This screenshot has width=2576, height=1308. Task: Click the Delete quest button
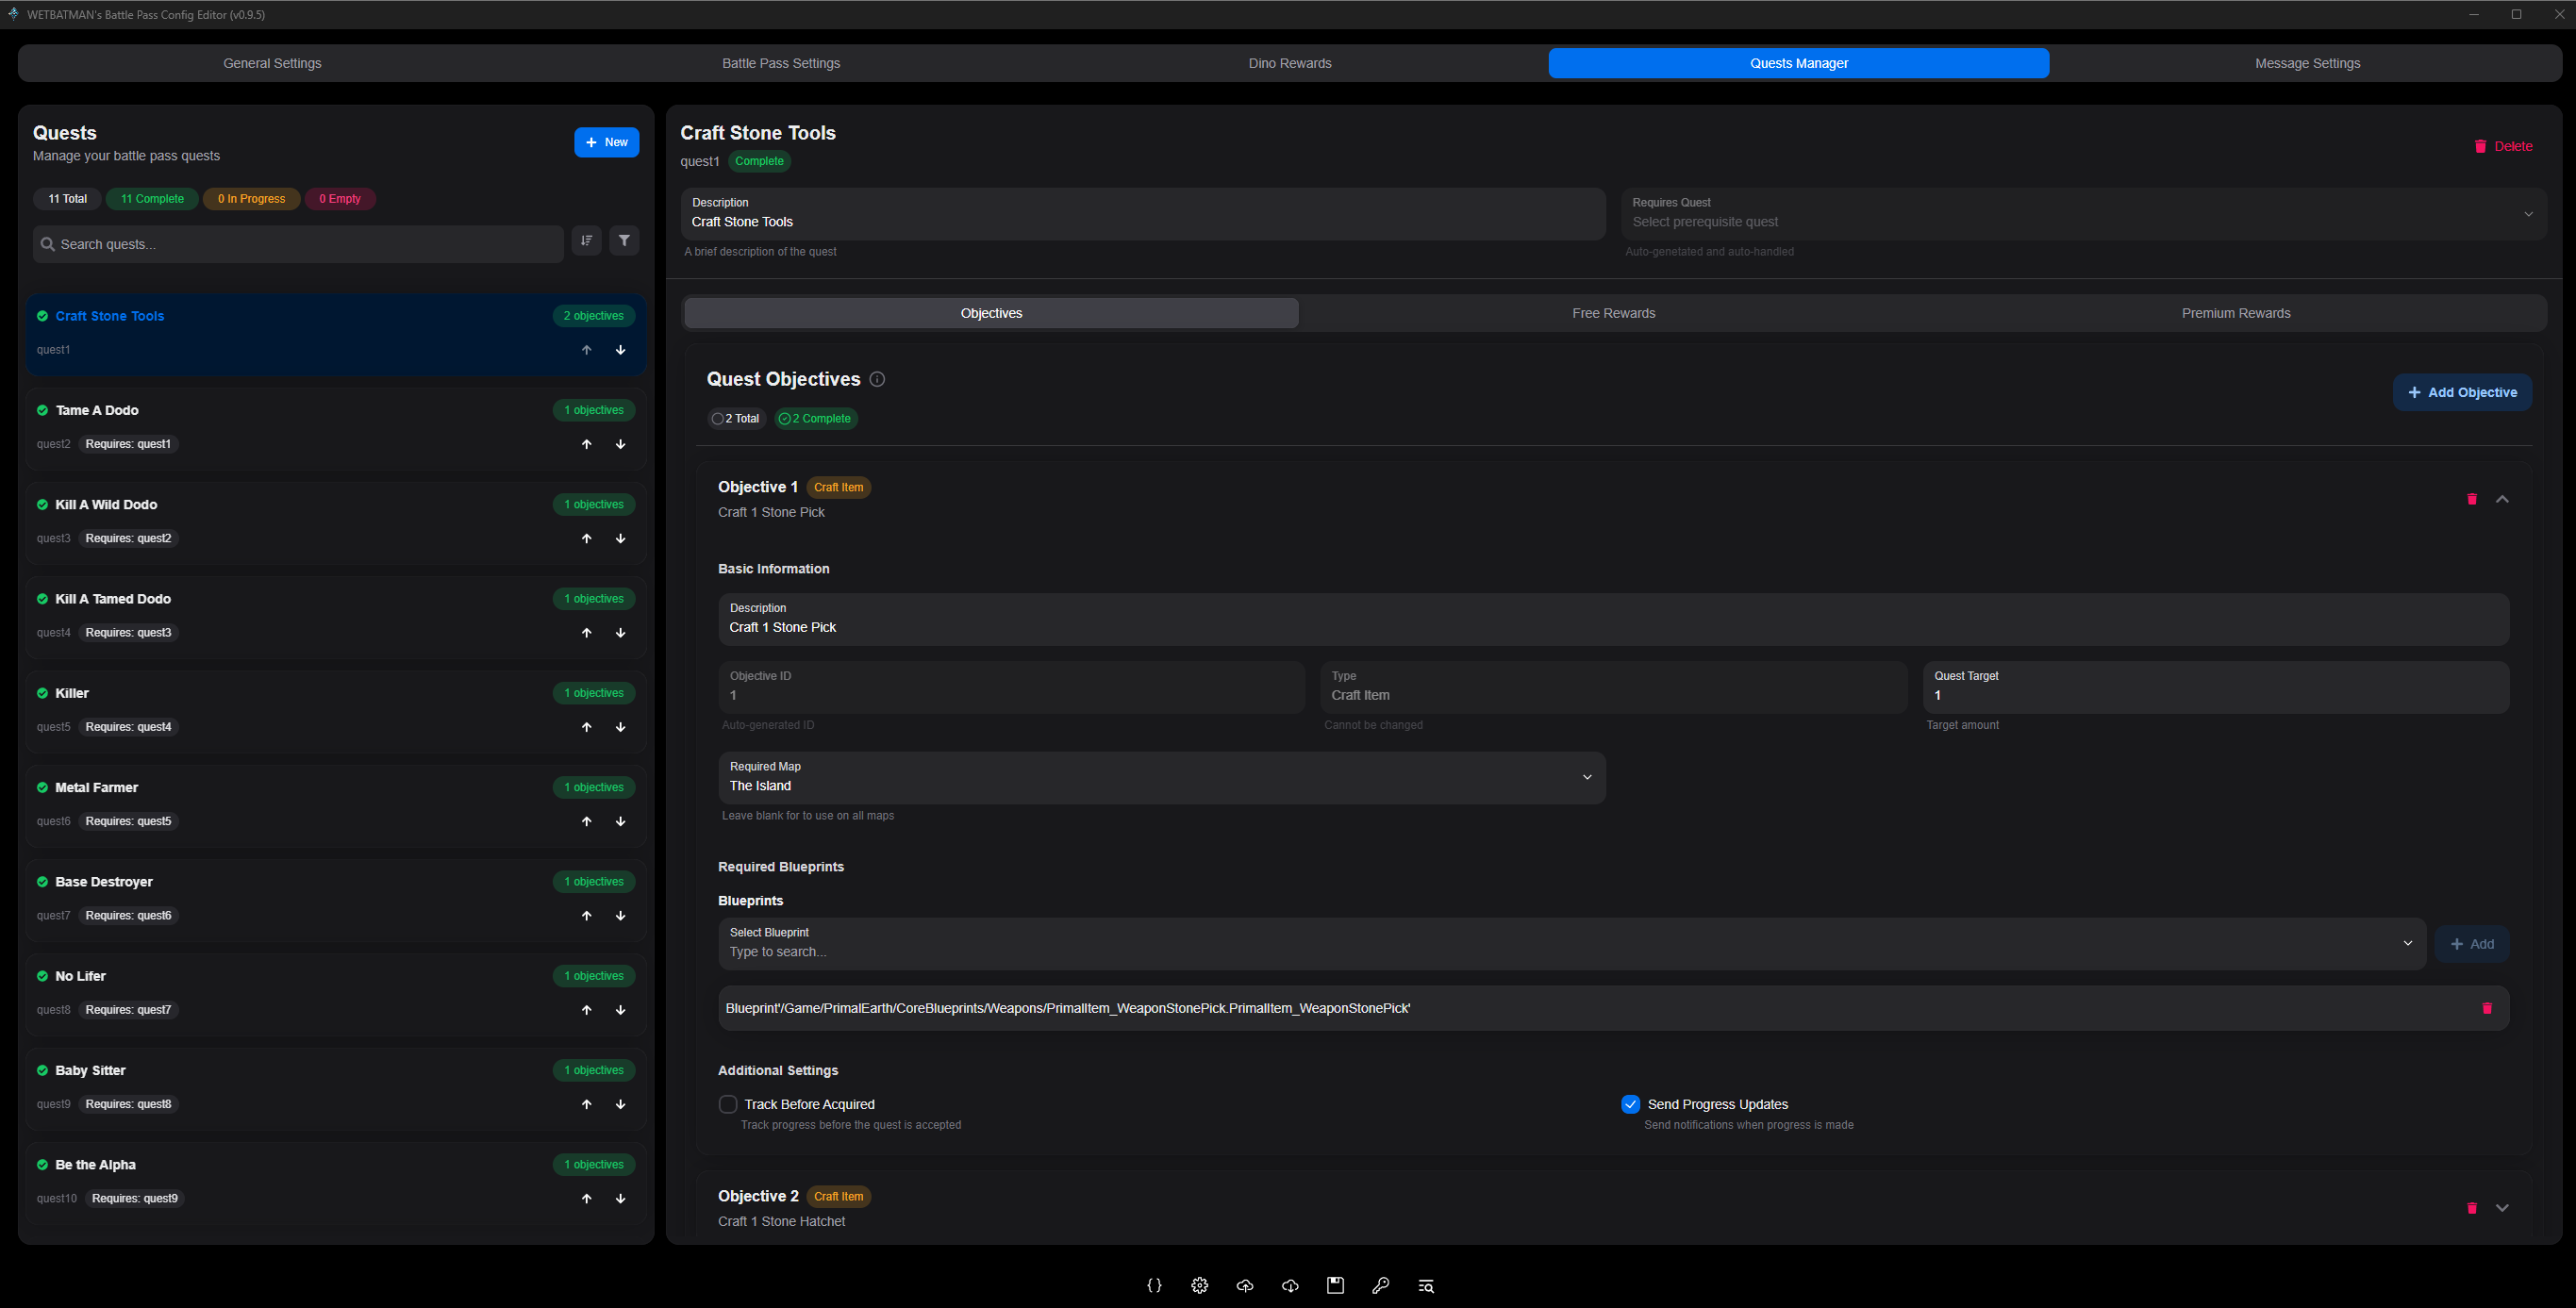coord(2503,146)
